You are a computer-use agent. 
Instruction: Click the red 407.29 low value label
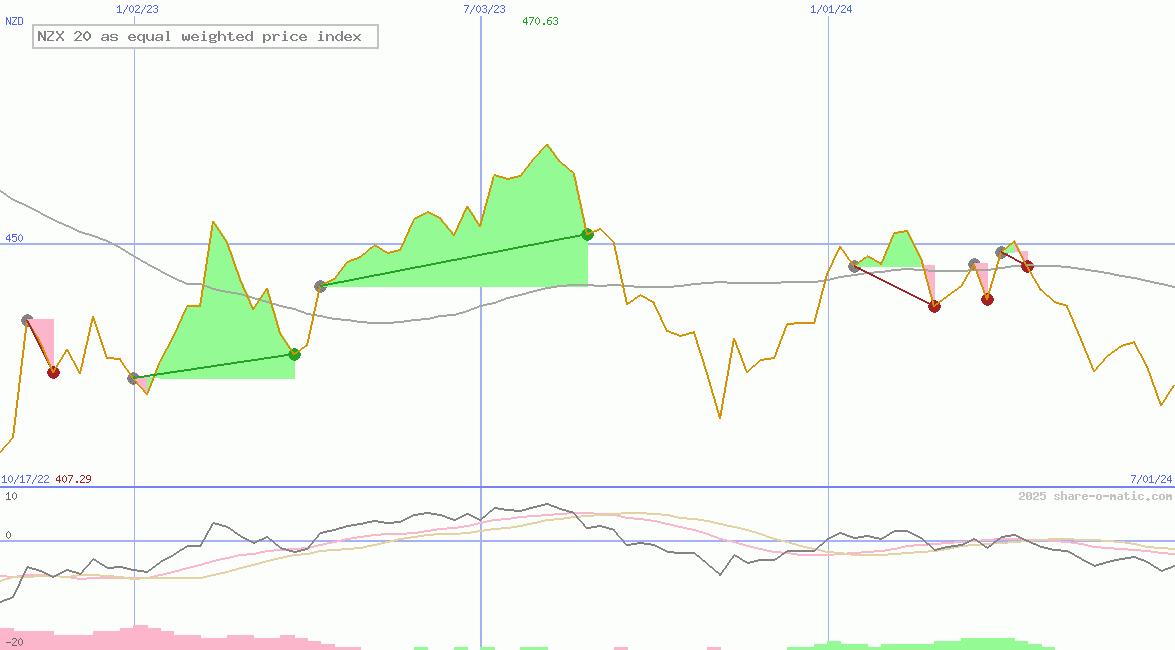[x=73, y=479]
